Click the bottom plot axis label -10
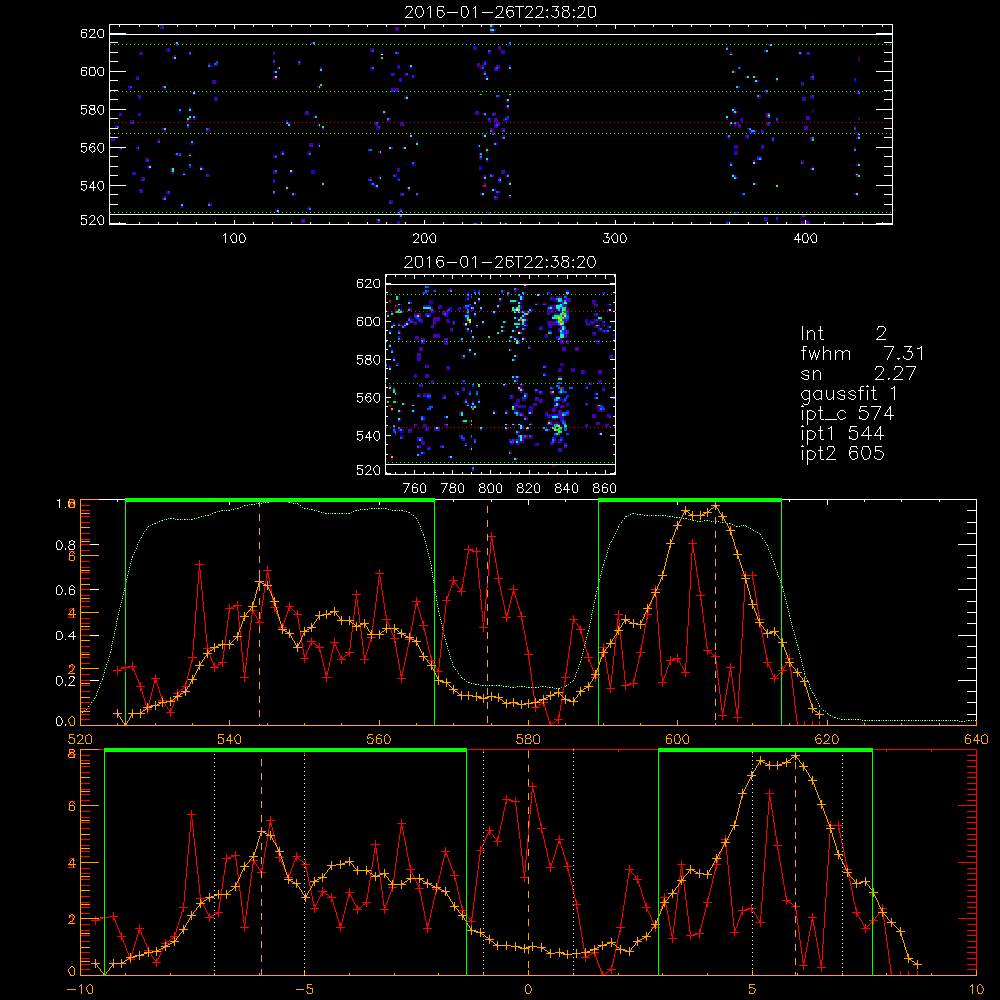The image size is (1000, 1000). coord(80,990)
